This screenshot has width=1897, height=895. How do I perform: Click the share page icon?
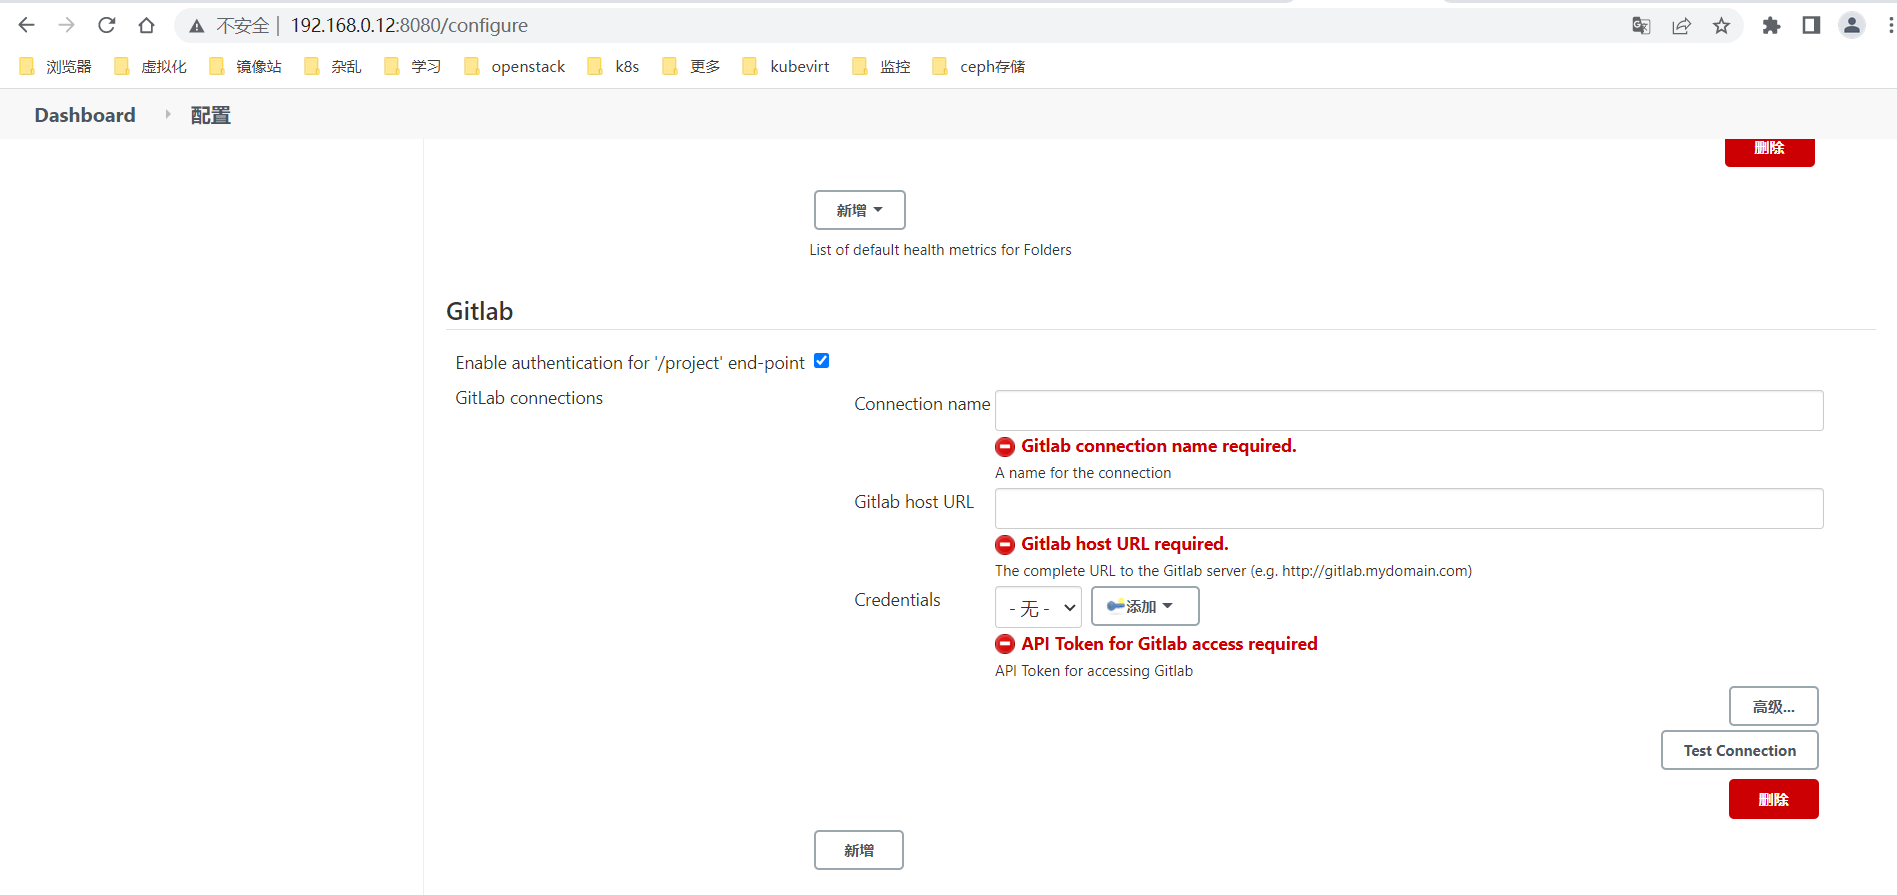click(1681, 25)
